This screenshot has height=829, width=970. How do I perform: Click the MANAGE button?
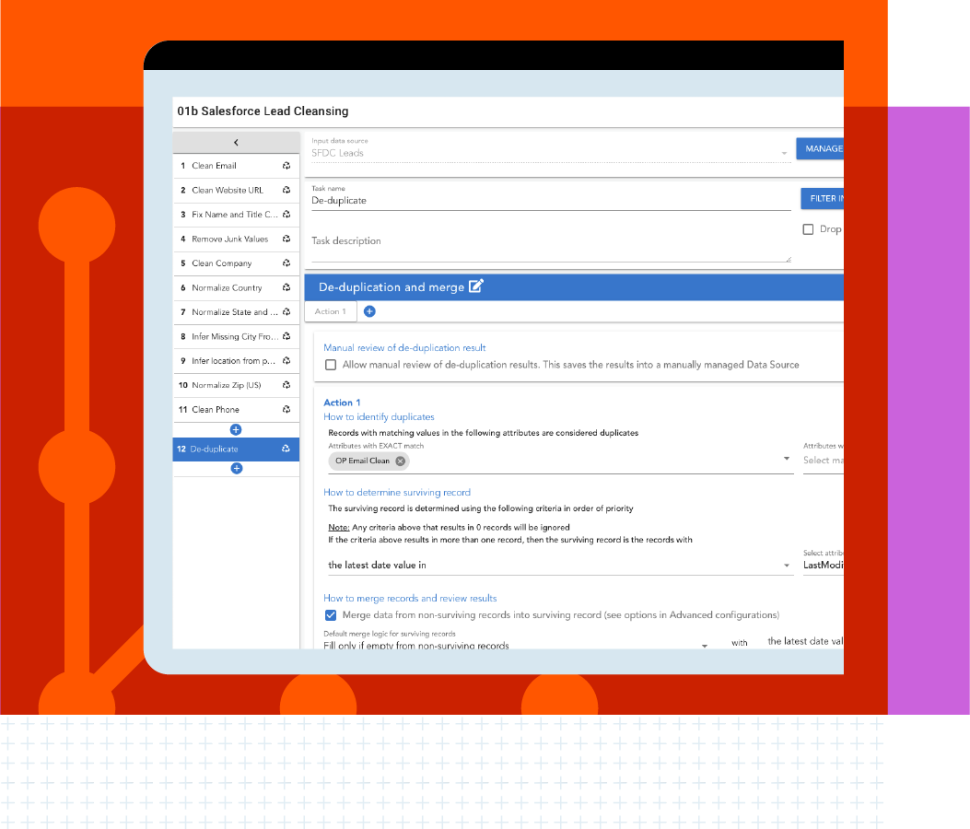(x=820, y=146)
